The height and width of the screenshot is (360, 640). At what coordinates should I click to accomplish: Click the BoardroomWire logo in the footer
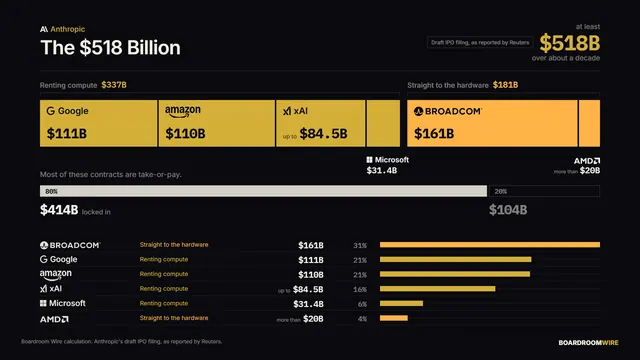click(588, 343)
